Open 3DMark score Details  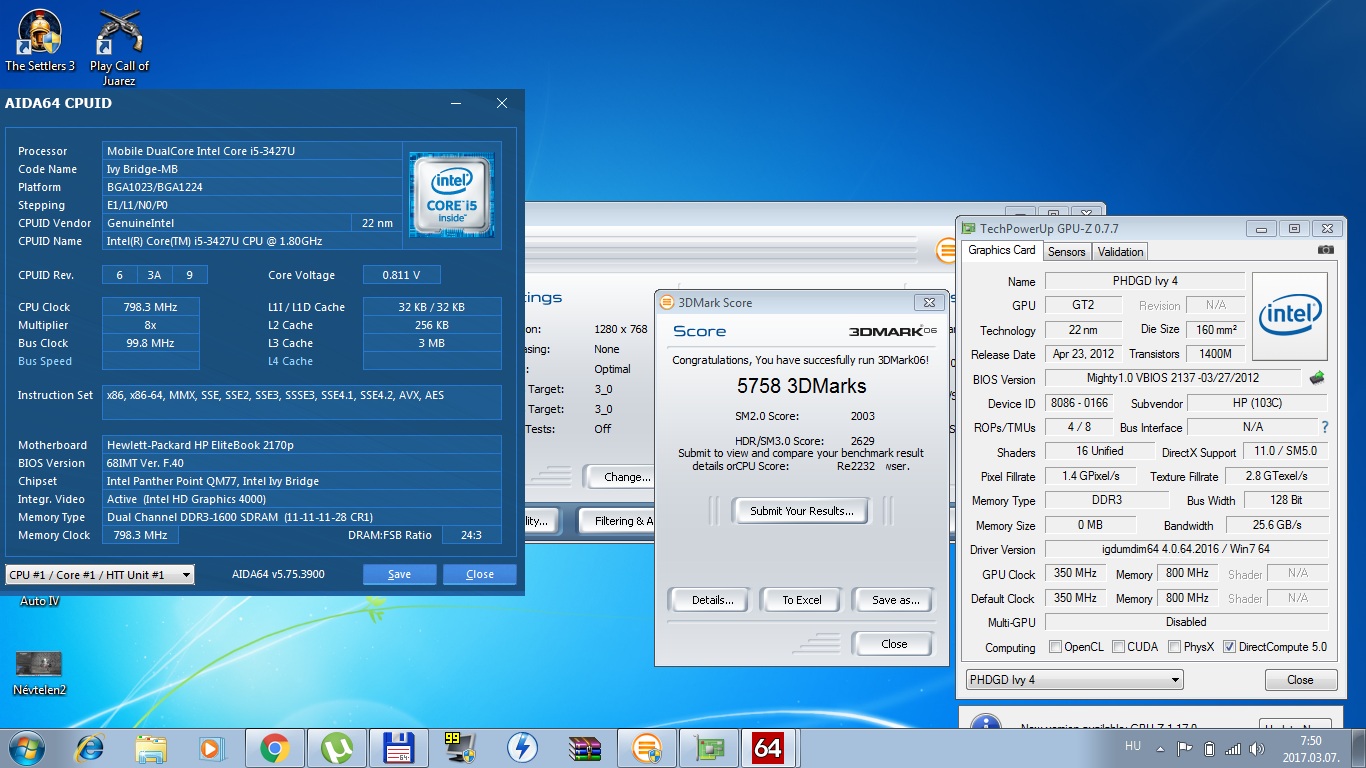click(x=712, y=600)
